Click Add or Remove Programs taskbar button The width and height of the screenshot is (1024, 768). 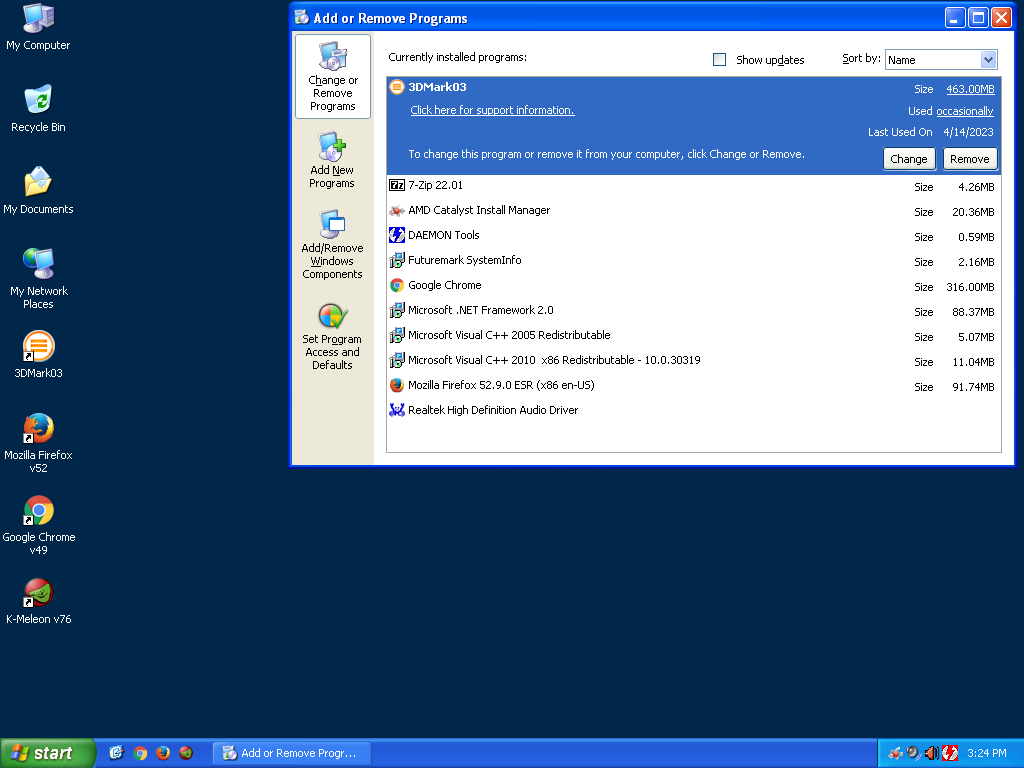[292, 753]
